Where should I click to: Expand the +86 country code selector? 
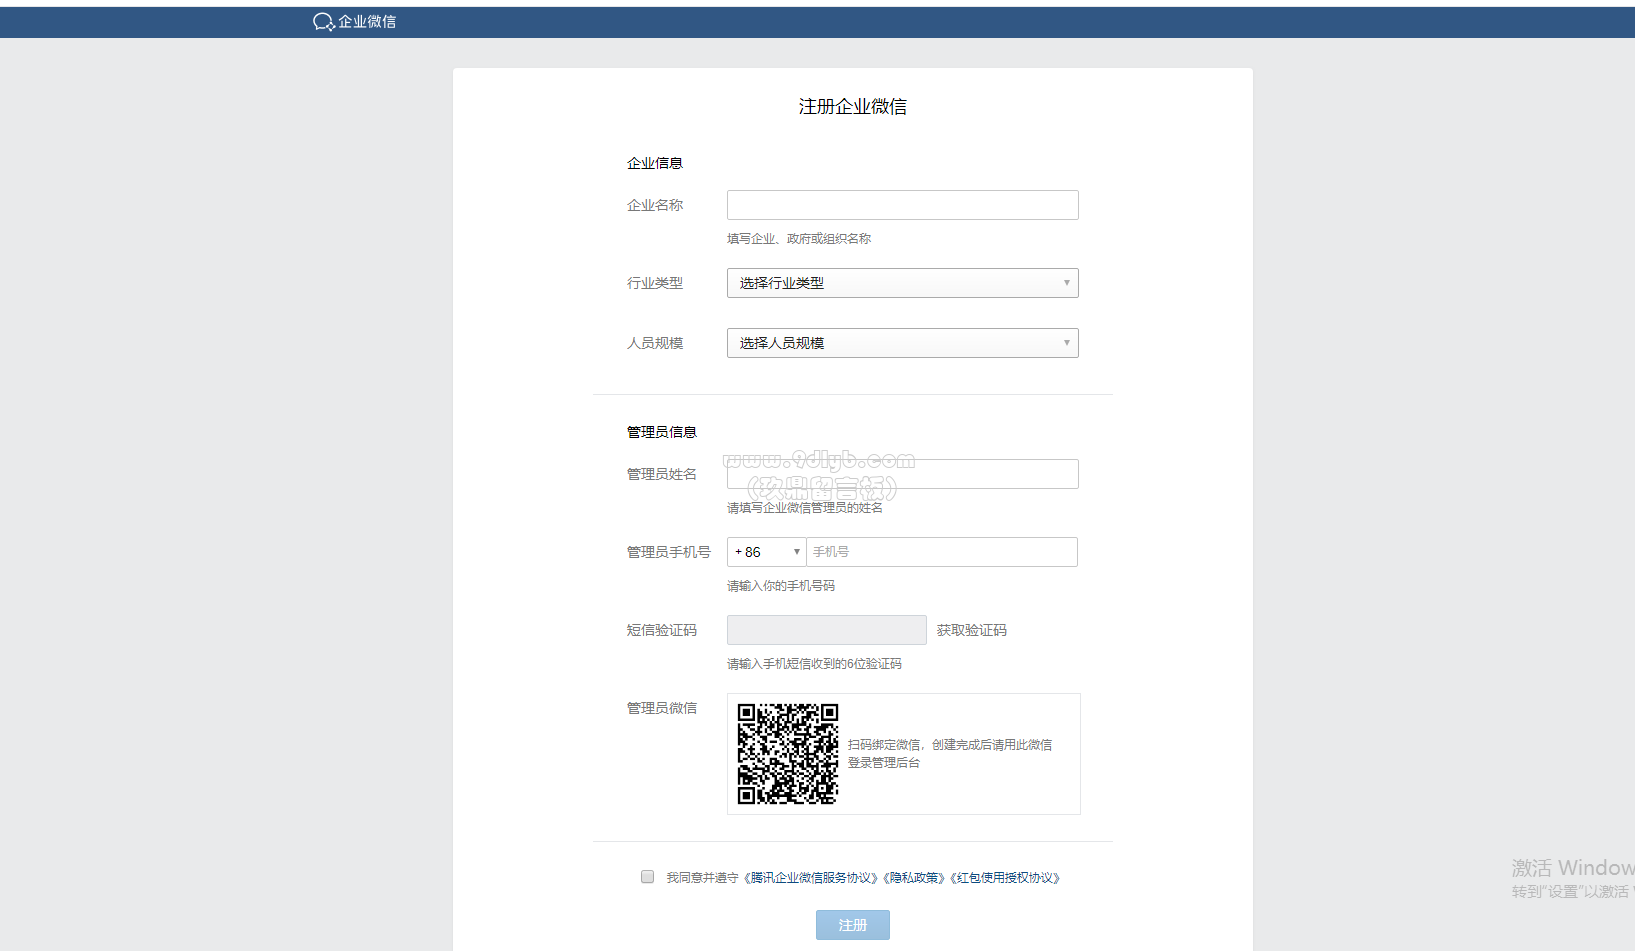coord(767,552)
